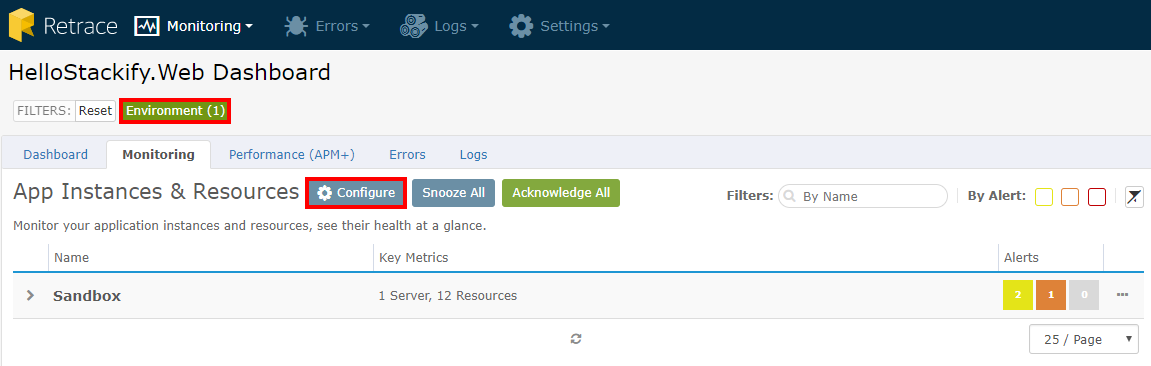Click the clear filter funnel icon
Image resolution: width=1151 pixels, height=366 pixels.
1134,197
